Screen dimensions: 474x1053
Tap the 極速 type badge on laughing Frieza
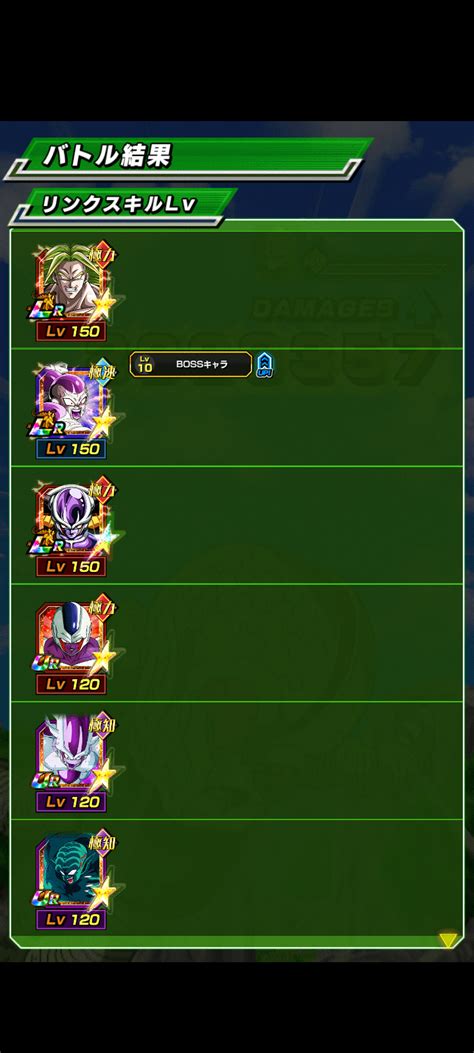[102, 373]
